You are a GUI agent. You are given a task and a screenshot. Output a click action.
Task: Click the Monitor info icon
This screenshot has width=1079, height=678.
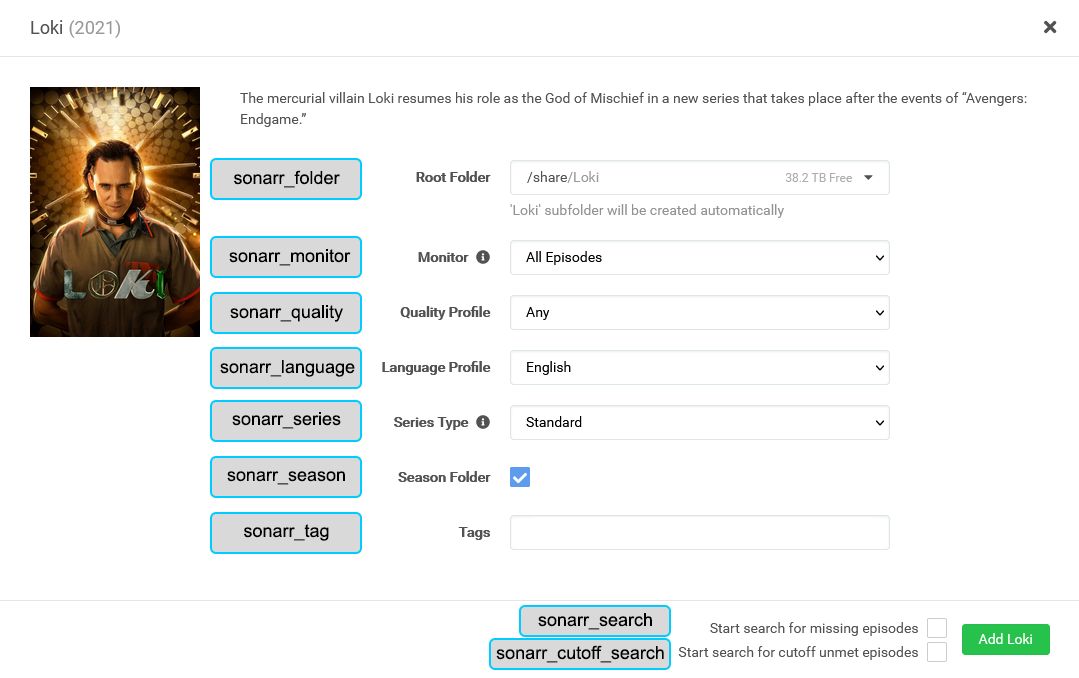(483, 257)
